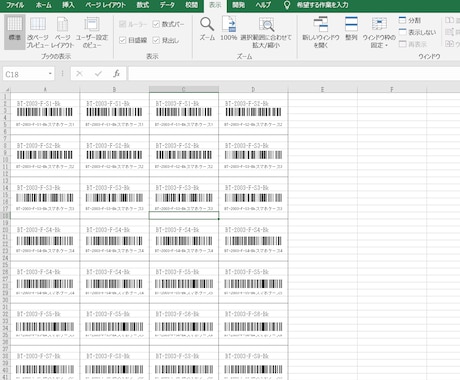Select column D header
This screenshot has height=380, width=460.
pos(253,89)
